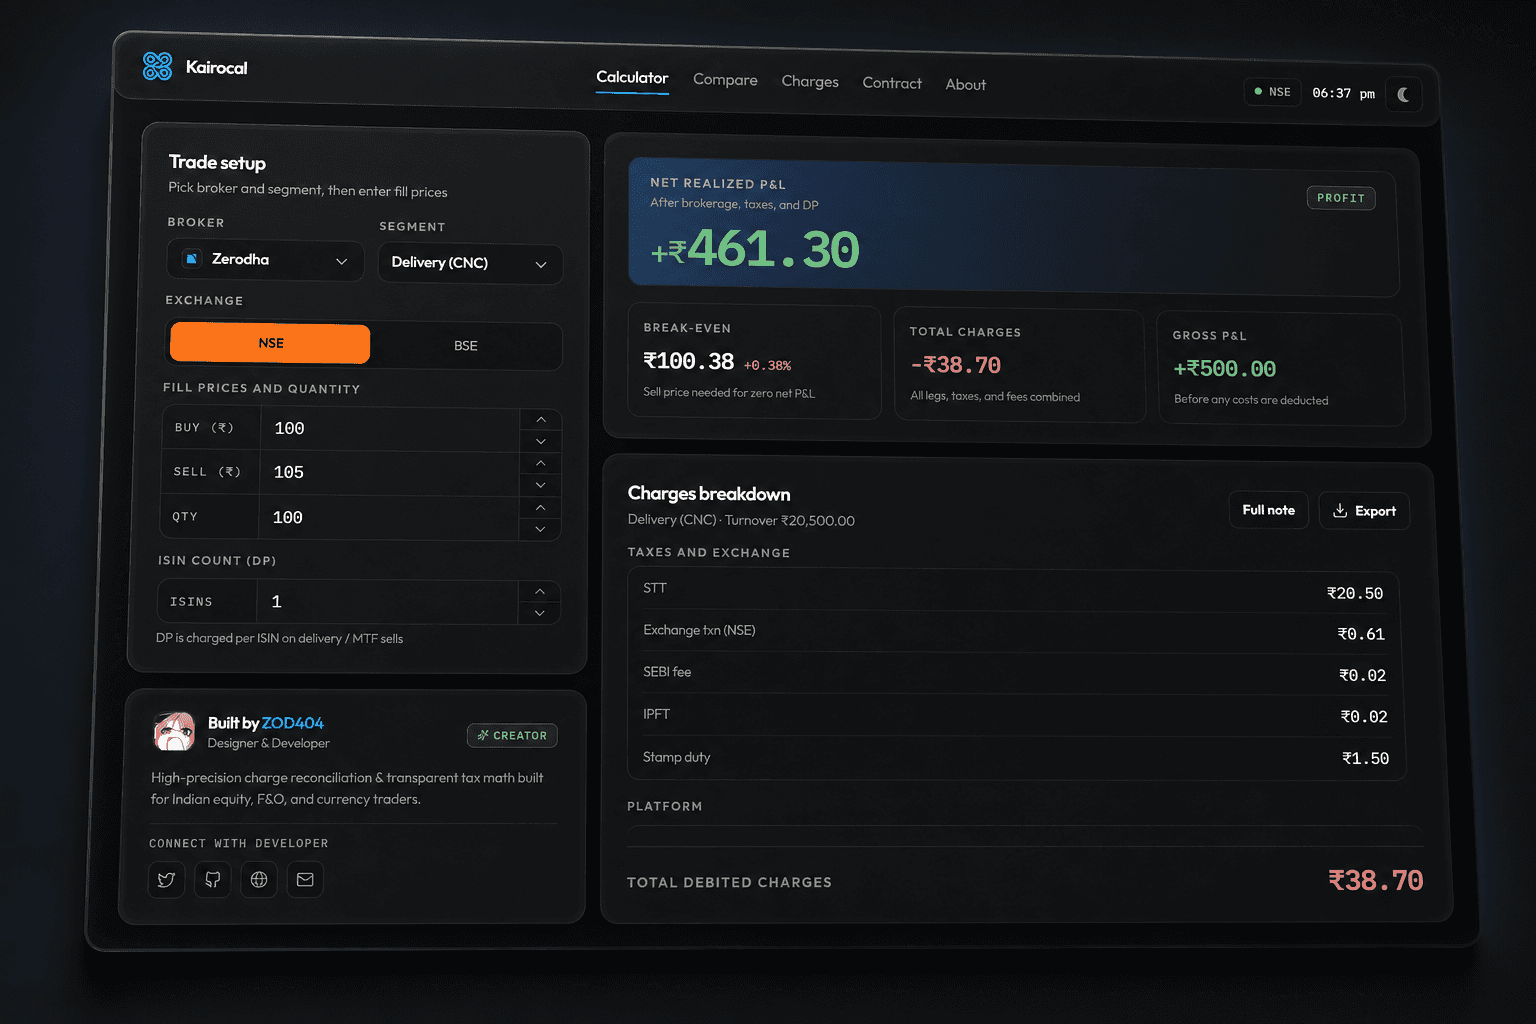
Task: Click the +0.38% break-even percentage
Action: [767, 366]
